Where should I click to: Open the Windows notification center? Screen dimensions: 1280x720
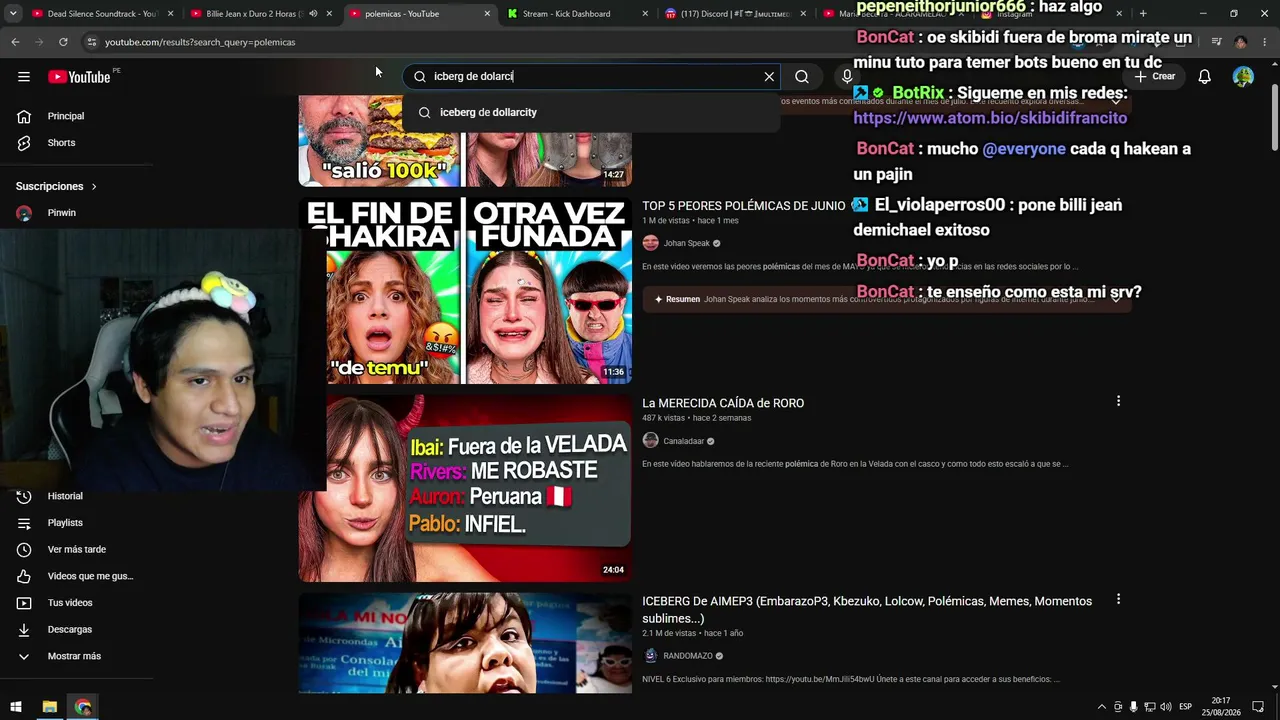pyautogui.click(x=1258, y=707)
